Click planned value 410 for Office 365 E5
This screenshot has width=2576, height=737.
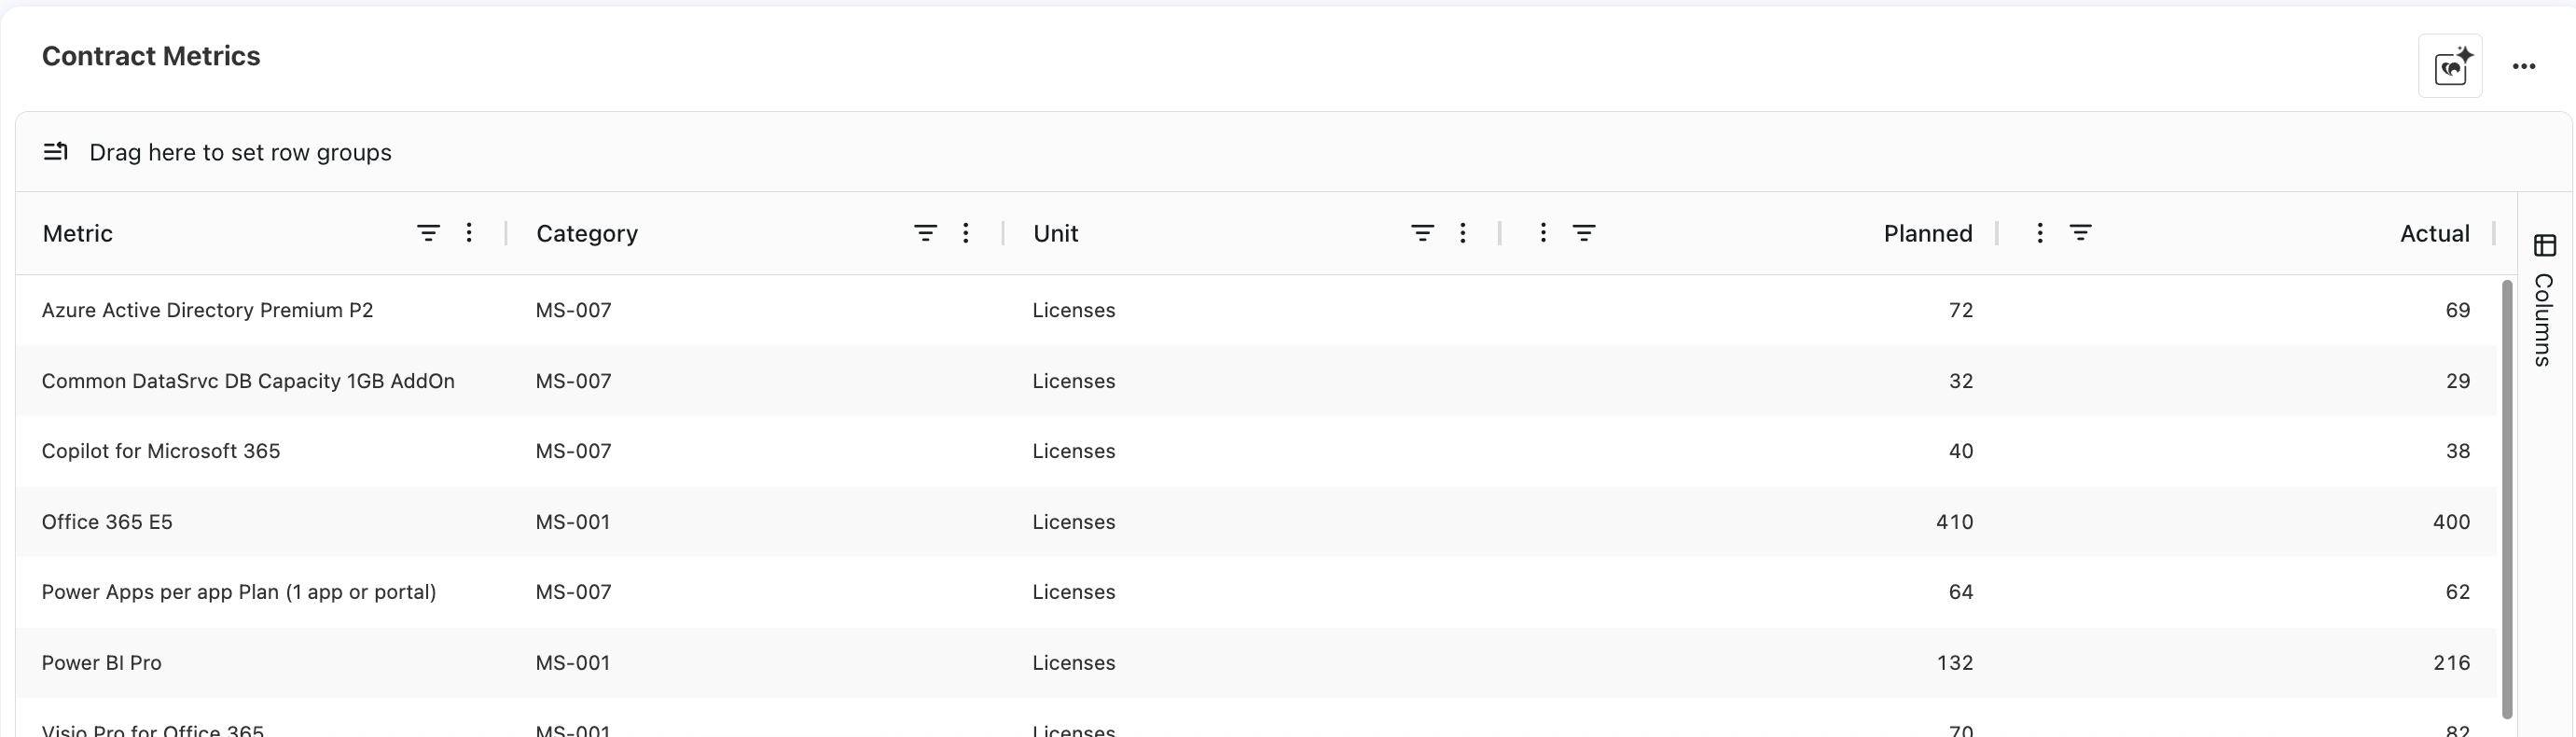point(1955,522)
